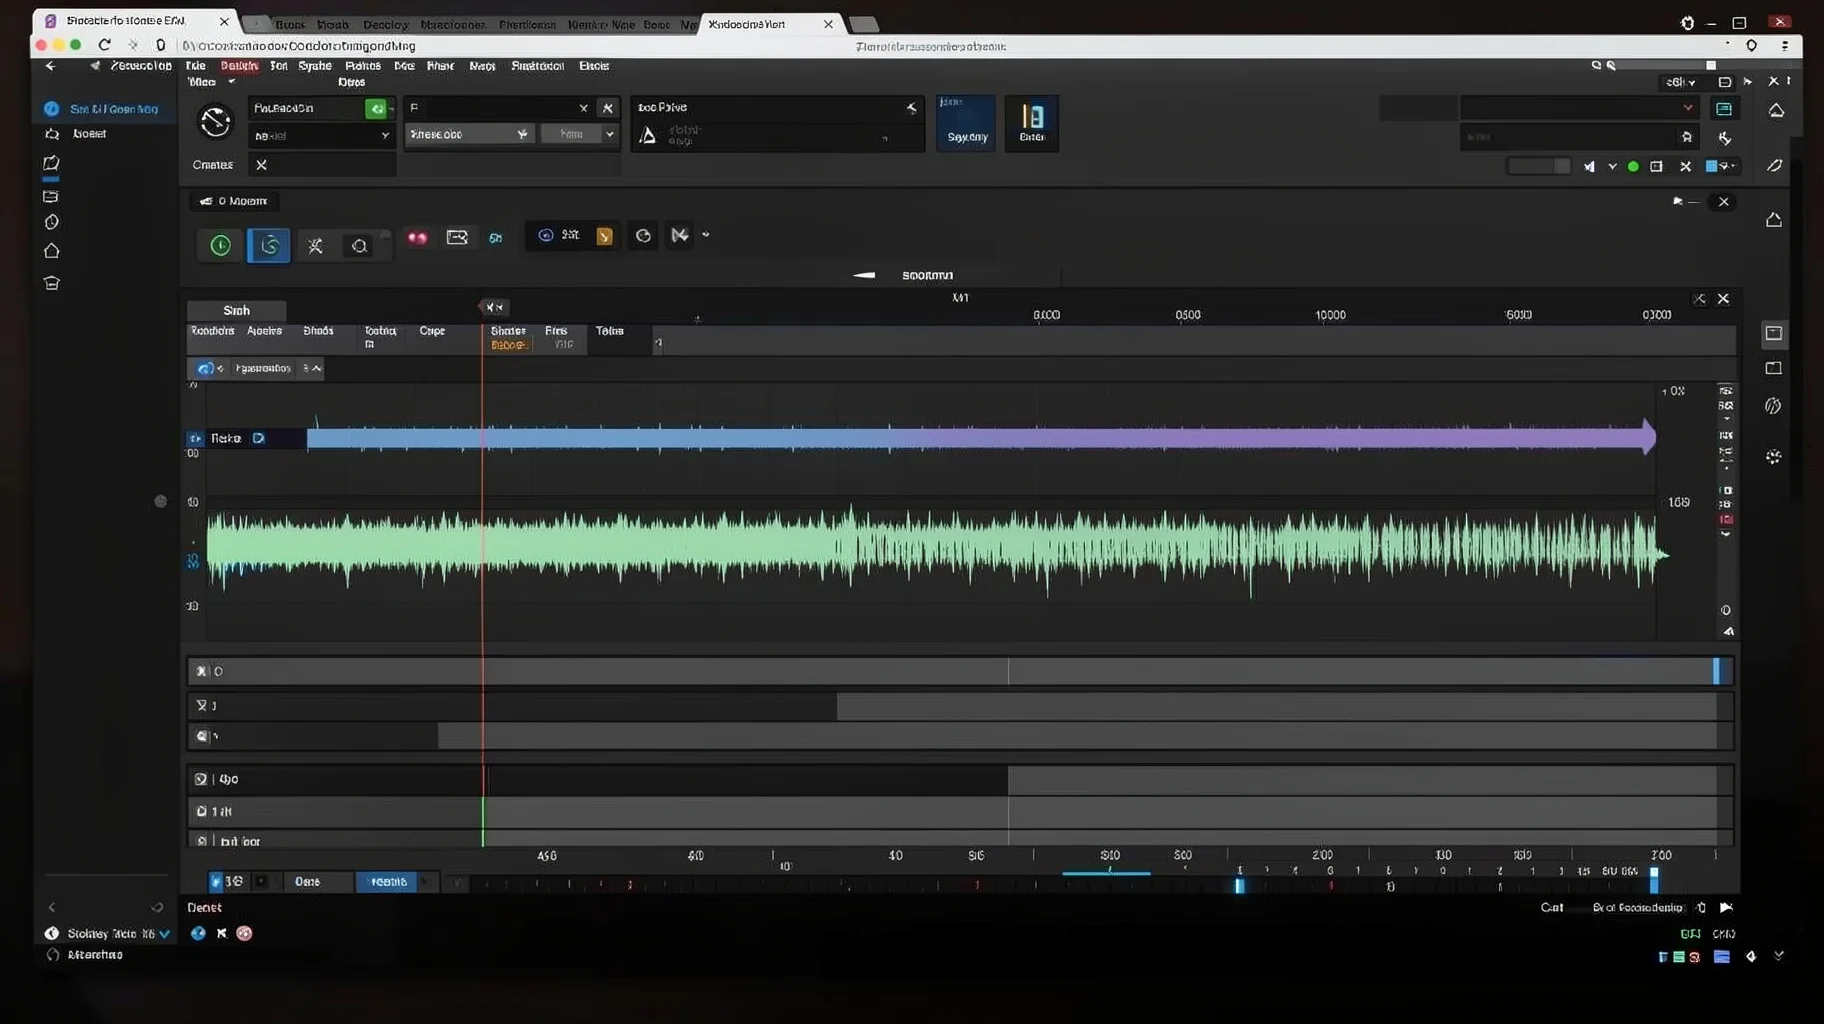Image resolution: width=1824 pixels, height=1024 pixels.
Task: Click the green circular power icon in the toolbar
Action: (220, 245)
